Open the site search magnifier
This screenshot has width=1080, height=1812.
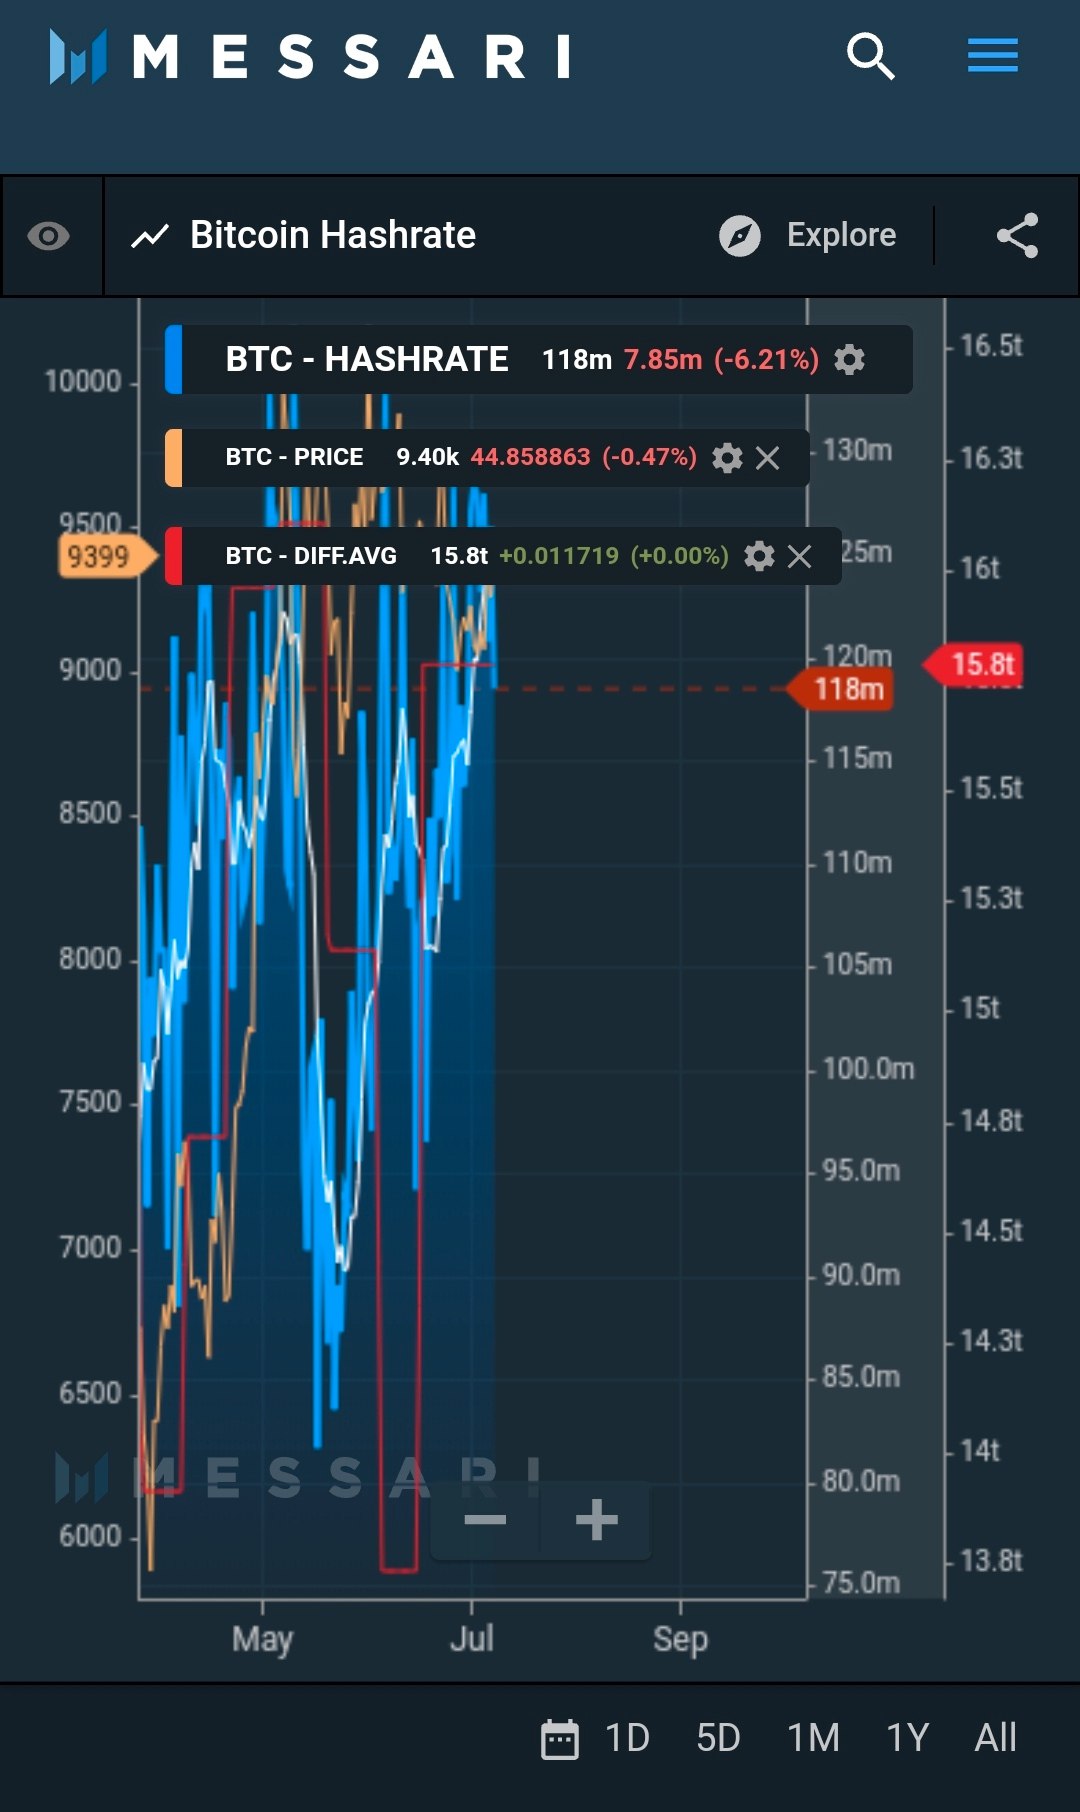pyautogui.click(x=870, y=56)
